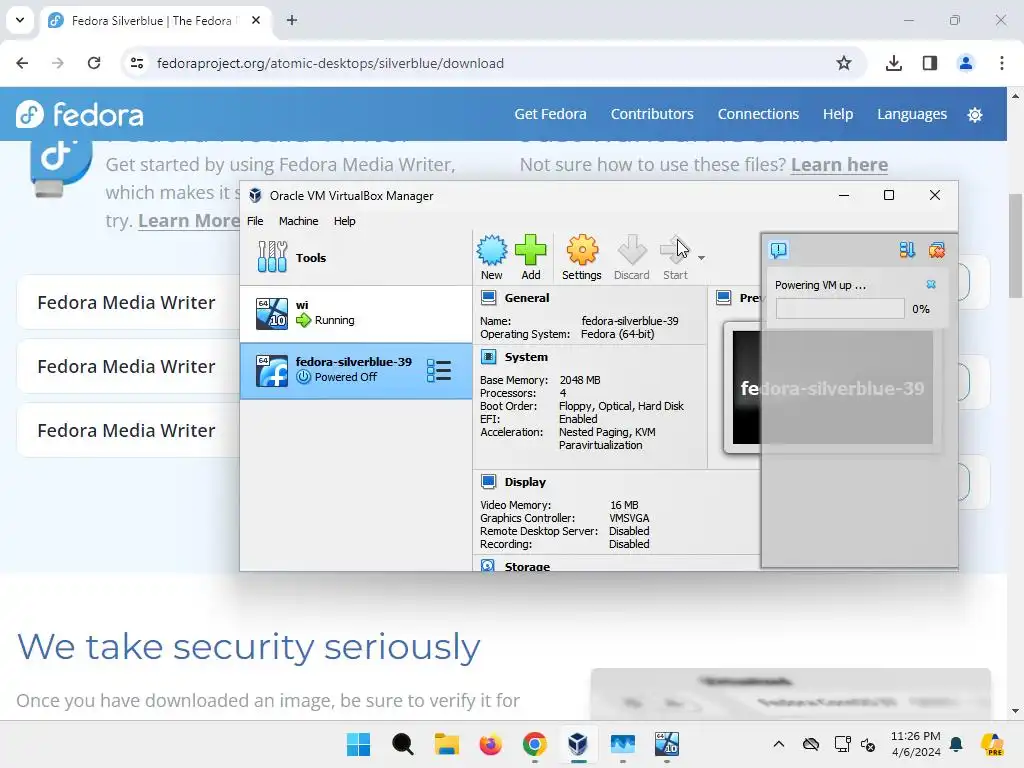Screen dimensions: 1024x768
Task: Click the System section header
Action: (x=526, y=357)
